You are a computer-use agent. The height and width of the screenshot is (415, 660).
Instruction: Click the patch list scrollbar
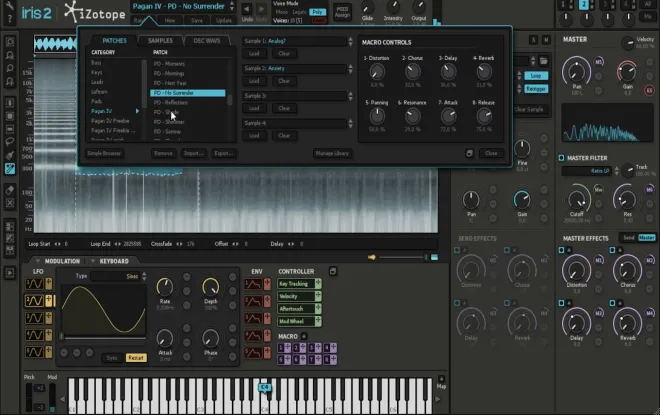(230, 100)
